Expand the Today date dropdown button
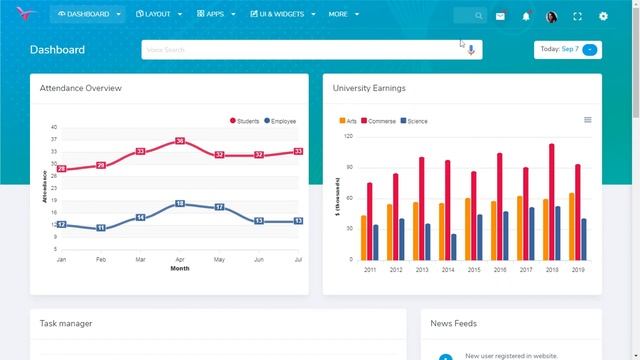The height and width of the screenshot is (360, 640). (589, 50)
